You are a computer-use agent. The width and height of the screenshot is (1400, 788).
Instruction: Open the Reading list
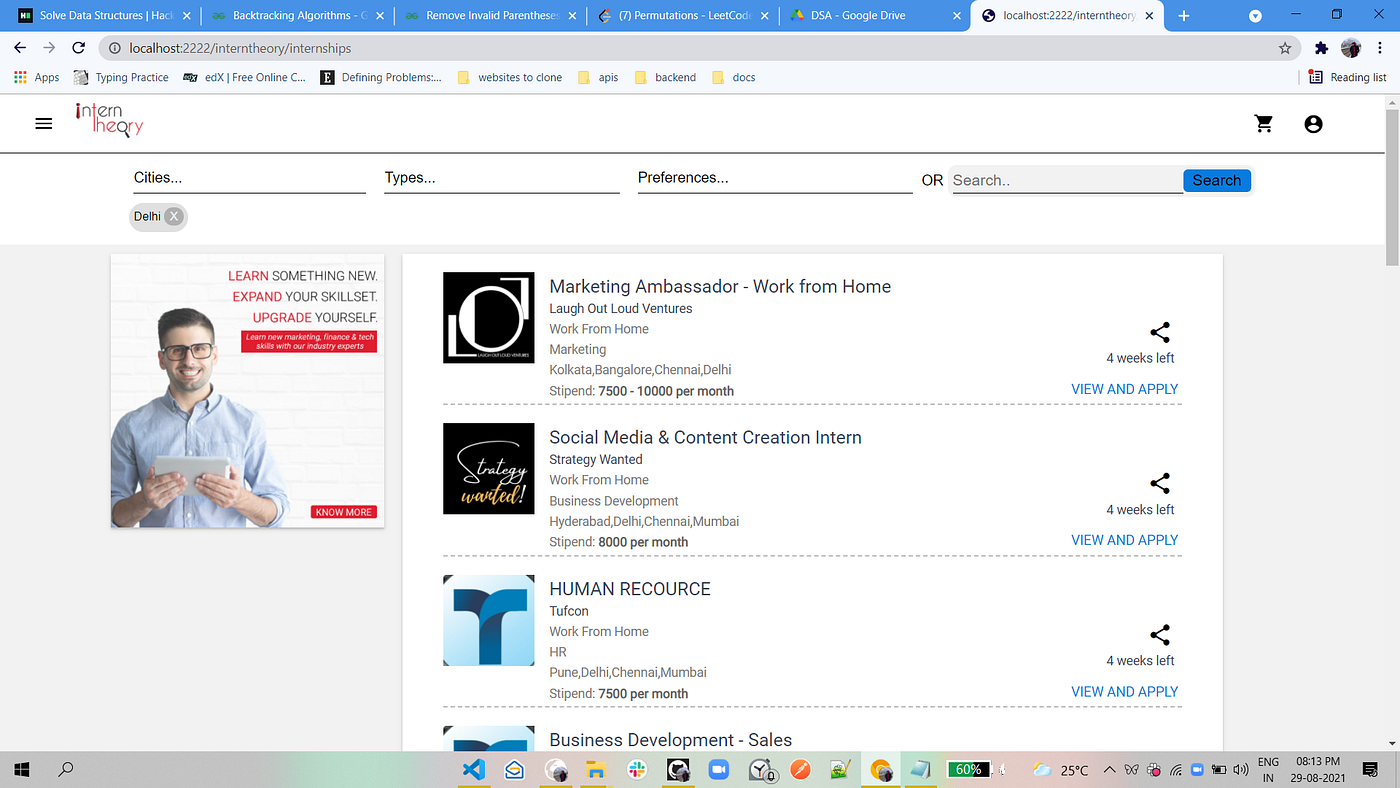(1347, 77)
